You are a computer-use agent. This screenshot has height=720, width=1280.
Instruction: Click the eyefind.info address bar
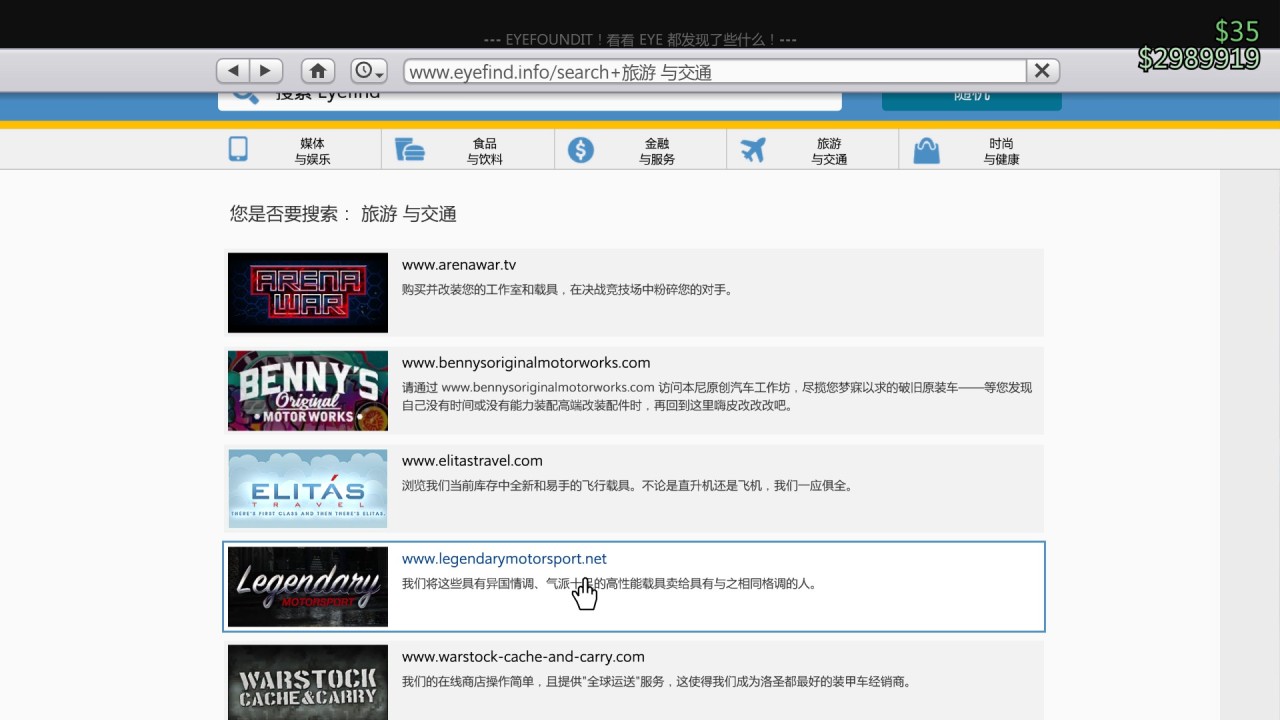(x=715, y=71)
